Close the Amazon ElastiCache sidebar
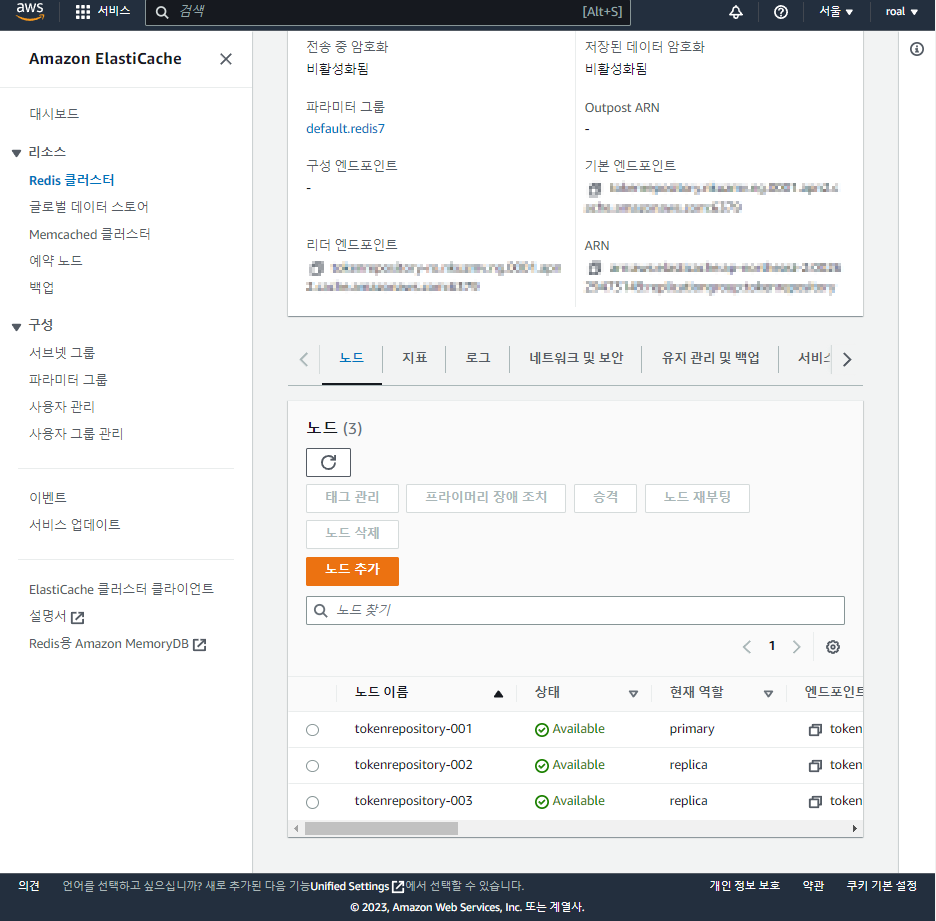 [x=226, y=59]
